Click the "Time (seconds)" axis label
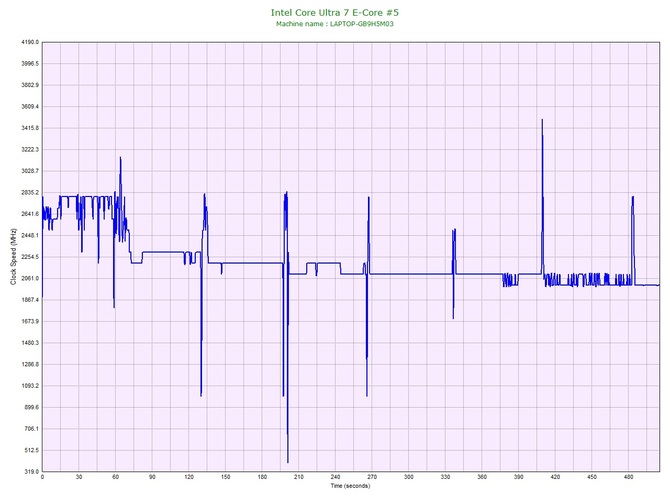 coord(350,486)
